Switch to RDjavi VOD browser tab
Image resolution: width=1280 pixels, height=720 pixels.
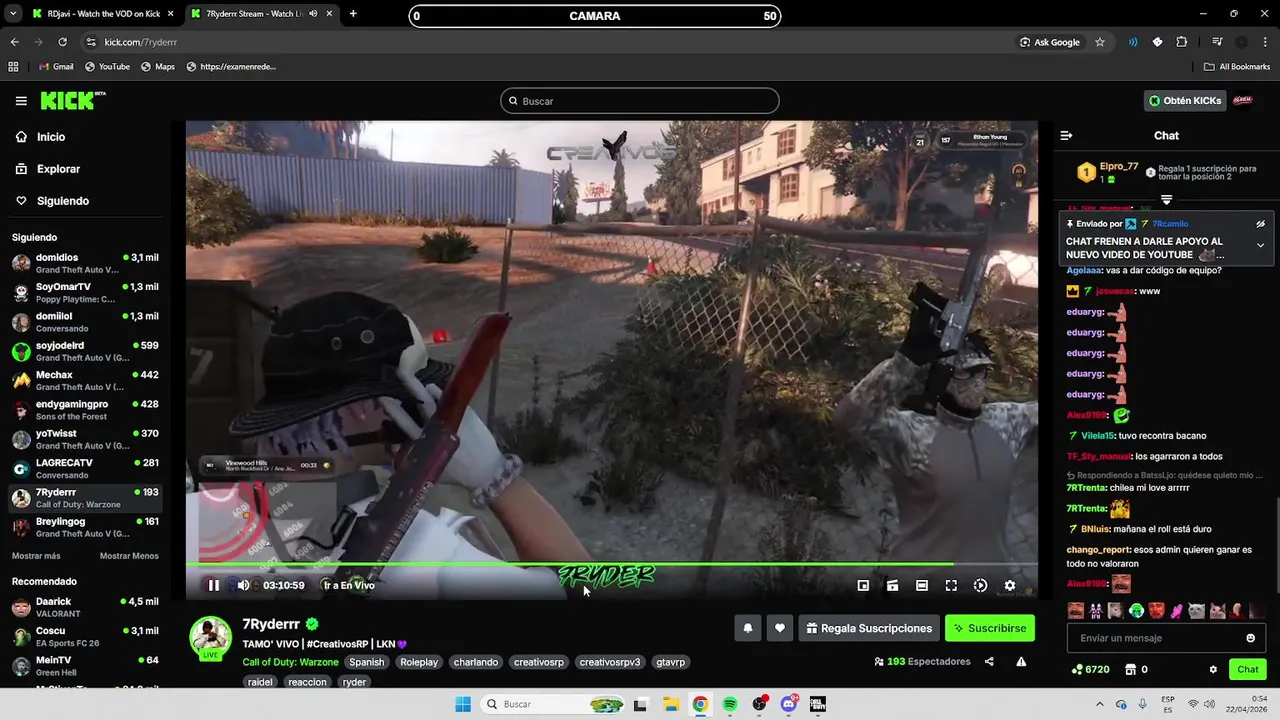click(103, 14)
